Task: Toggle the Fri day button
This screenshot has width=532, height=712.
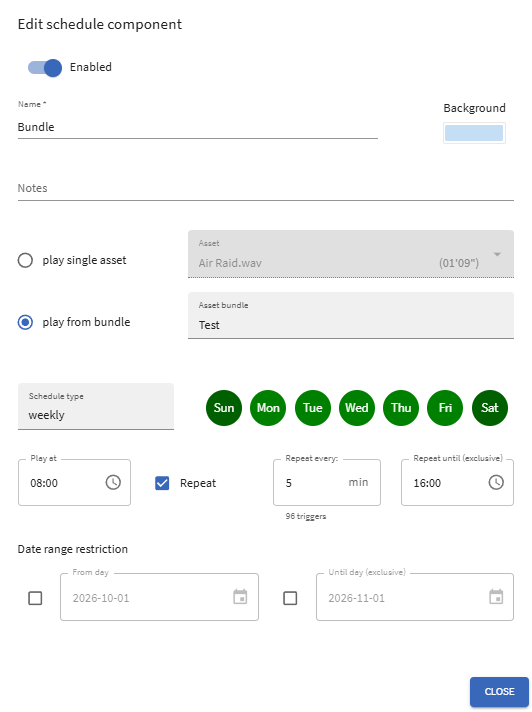Action: (x=445, y=408)
